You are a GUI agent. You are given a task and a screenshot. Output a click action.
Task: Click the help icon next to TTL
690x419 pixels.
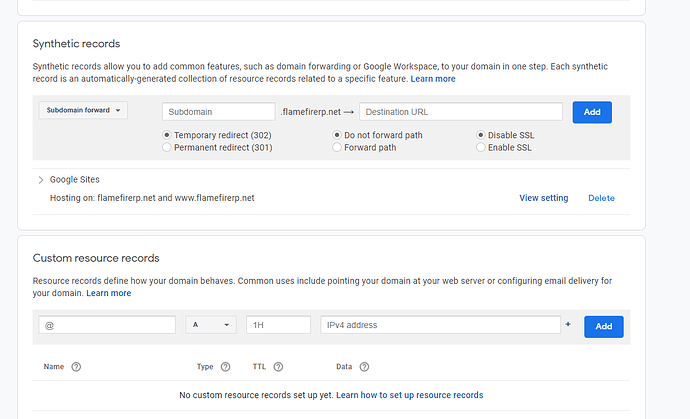278,367
